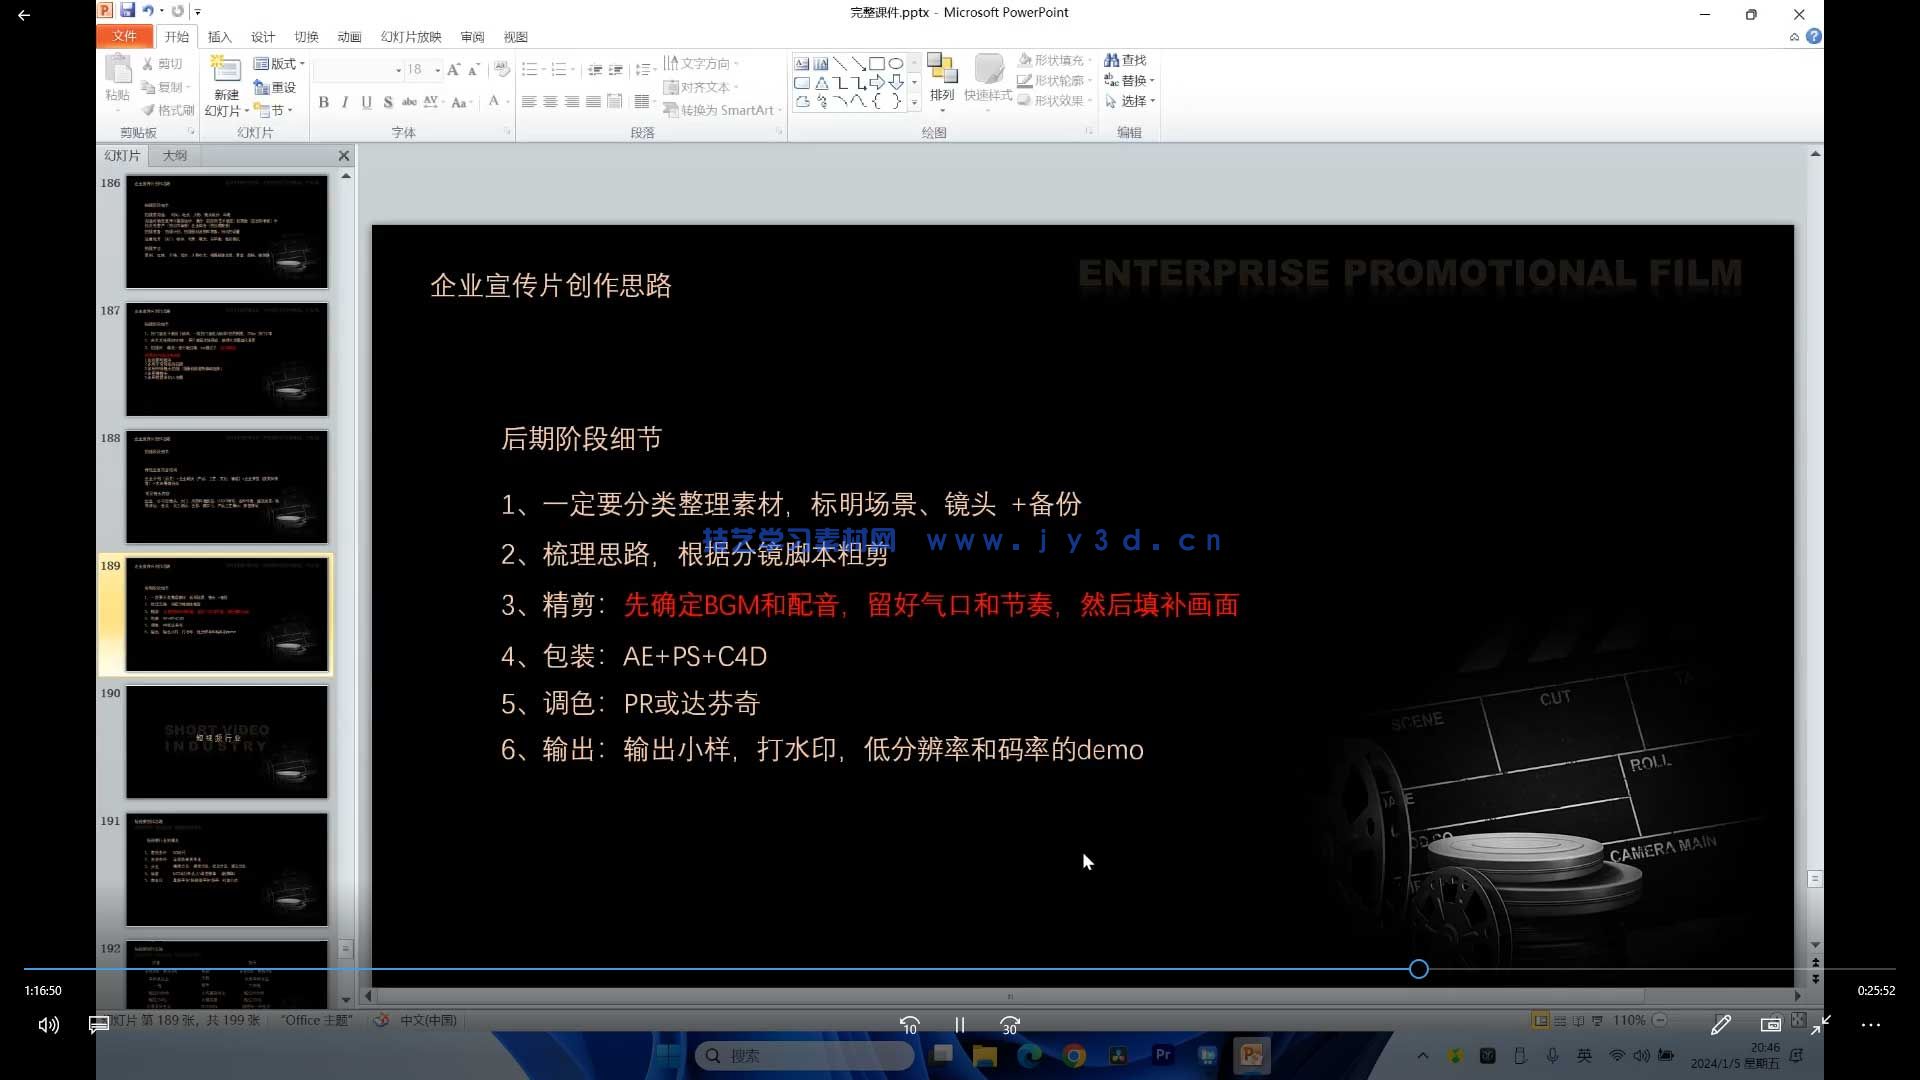The width and height of the screenshot is (1920, 1080).
Task: Toggle Underline formatting
Action: (x=366, y=102)
